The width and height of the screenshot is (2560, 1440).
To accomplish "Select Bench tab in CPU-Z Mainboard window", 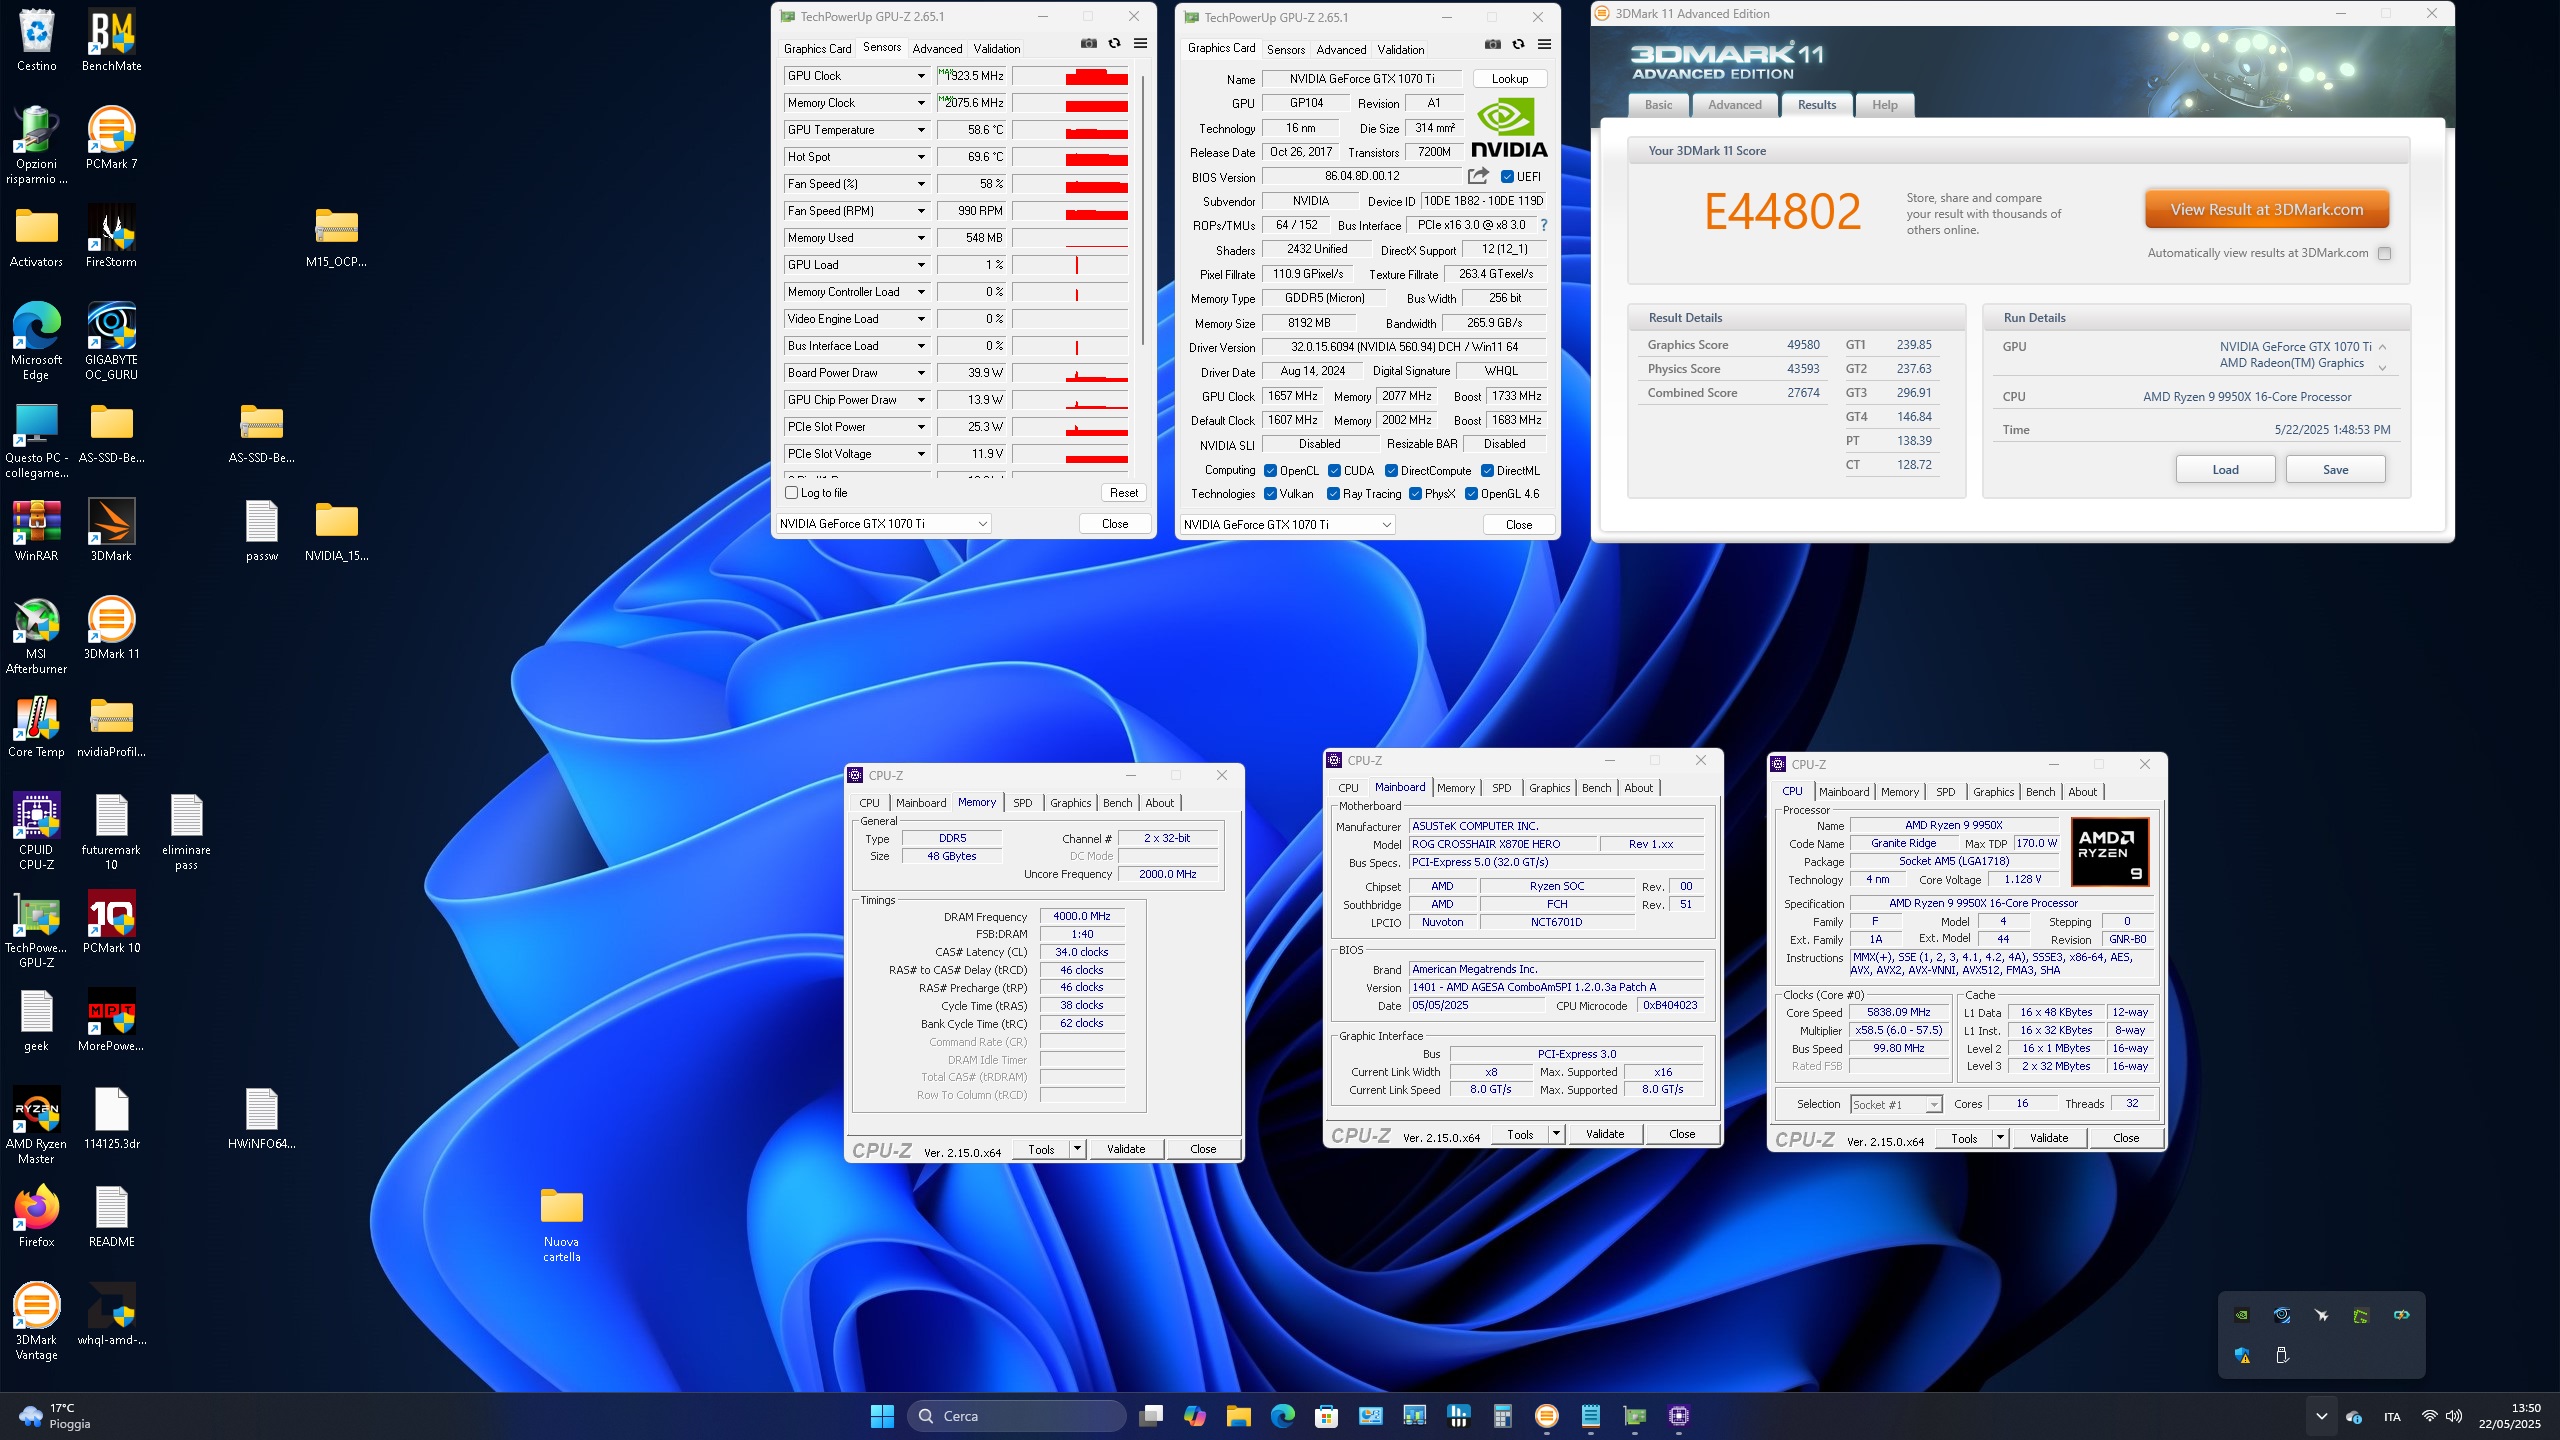I will [1596, 788].
